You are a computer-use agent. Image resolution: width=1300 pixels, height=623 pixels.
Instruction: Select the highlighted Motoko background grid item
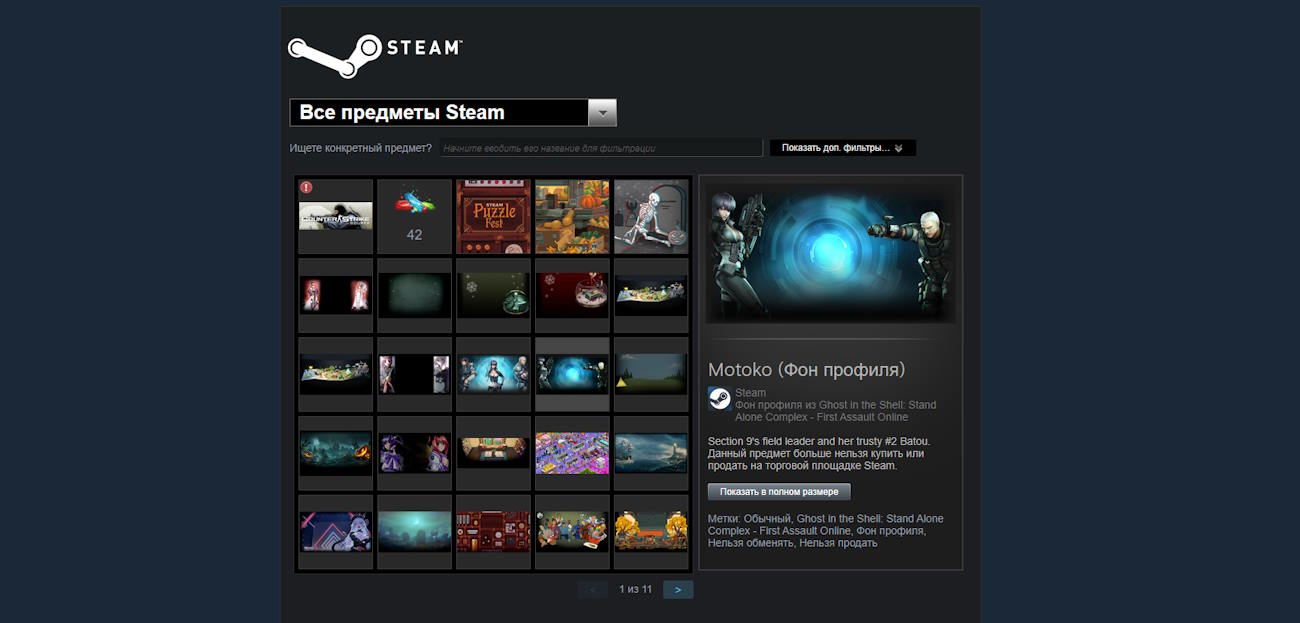pos(573,374)
